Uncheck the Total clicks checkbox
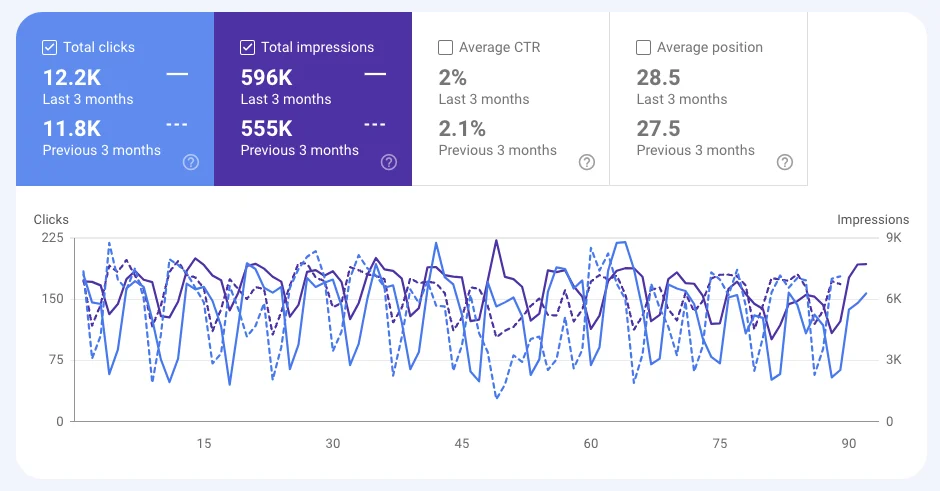 click(x=50, y=47)
